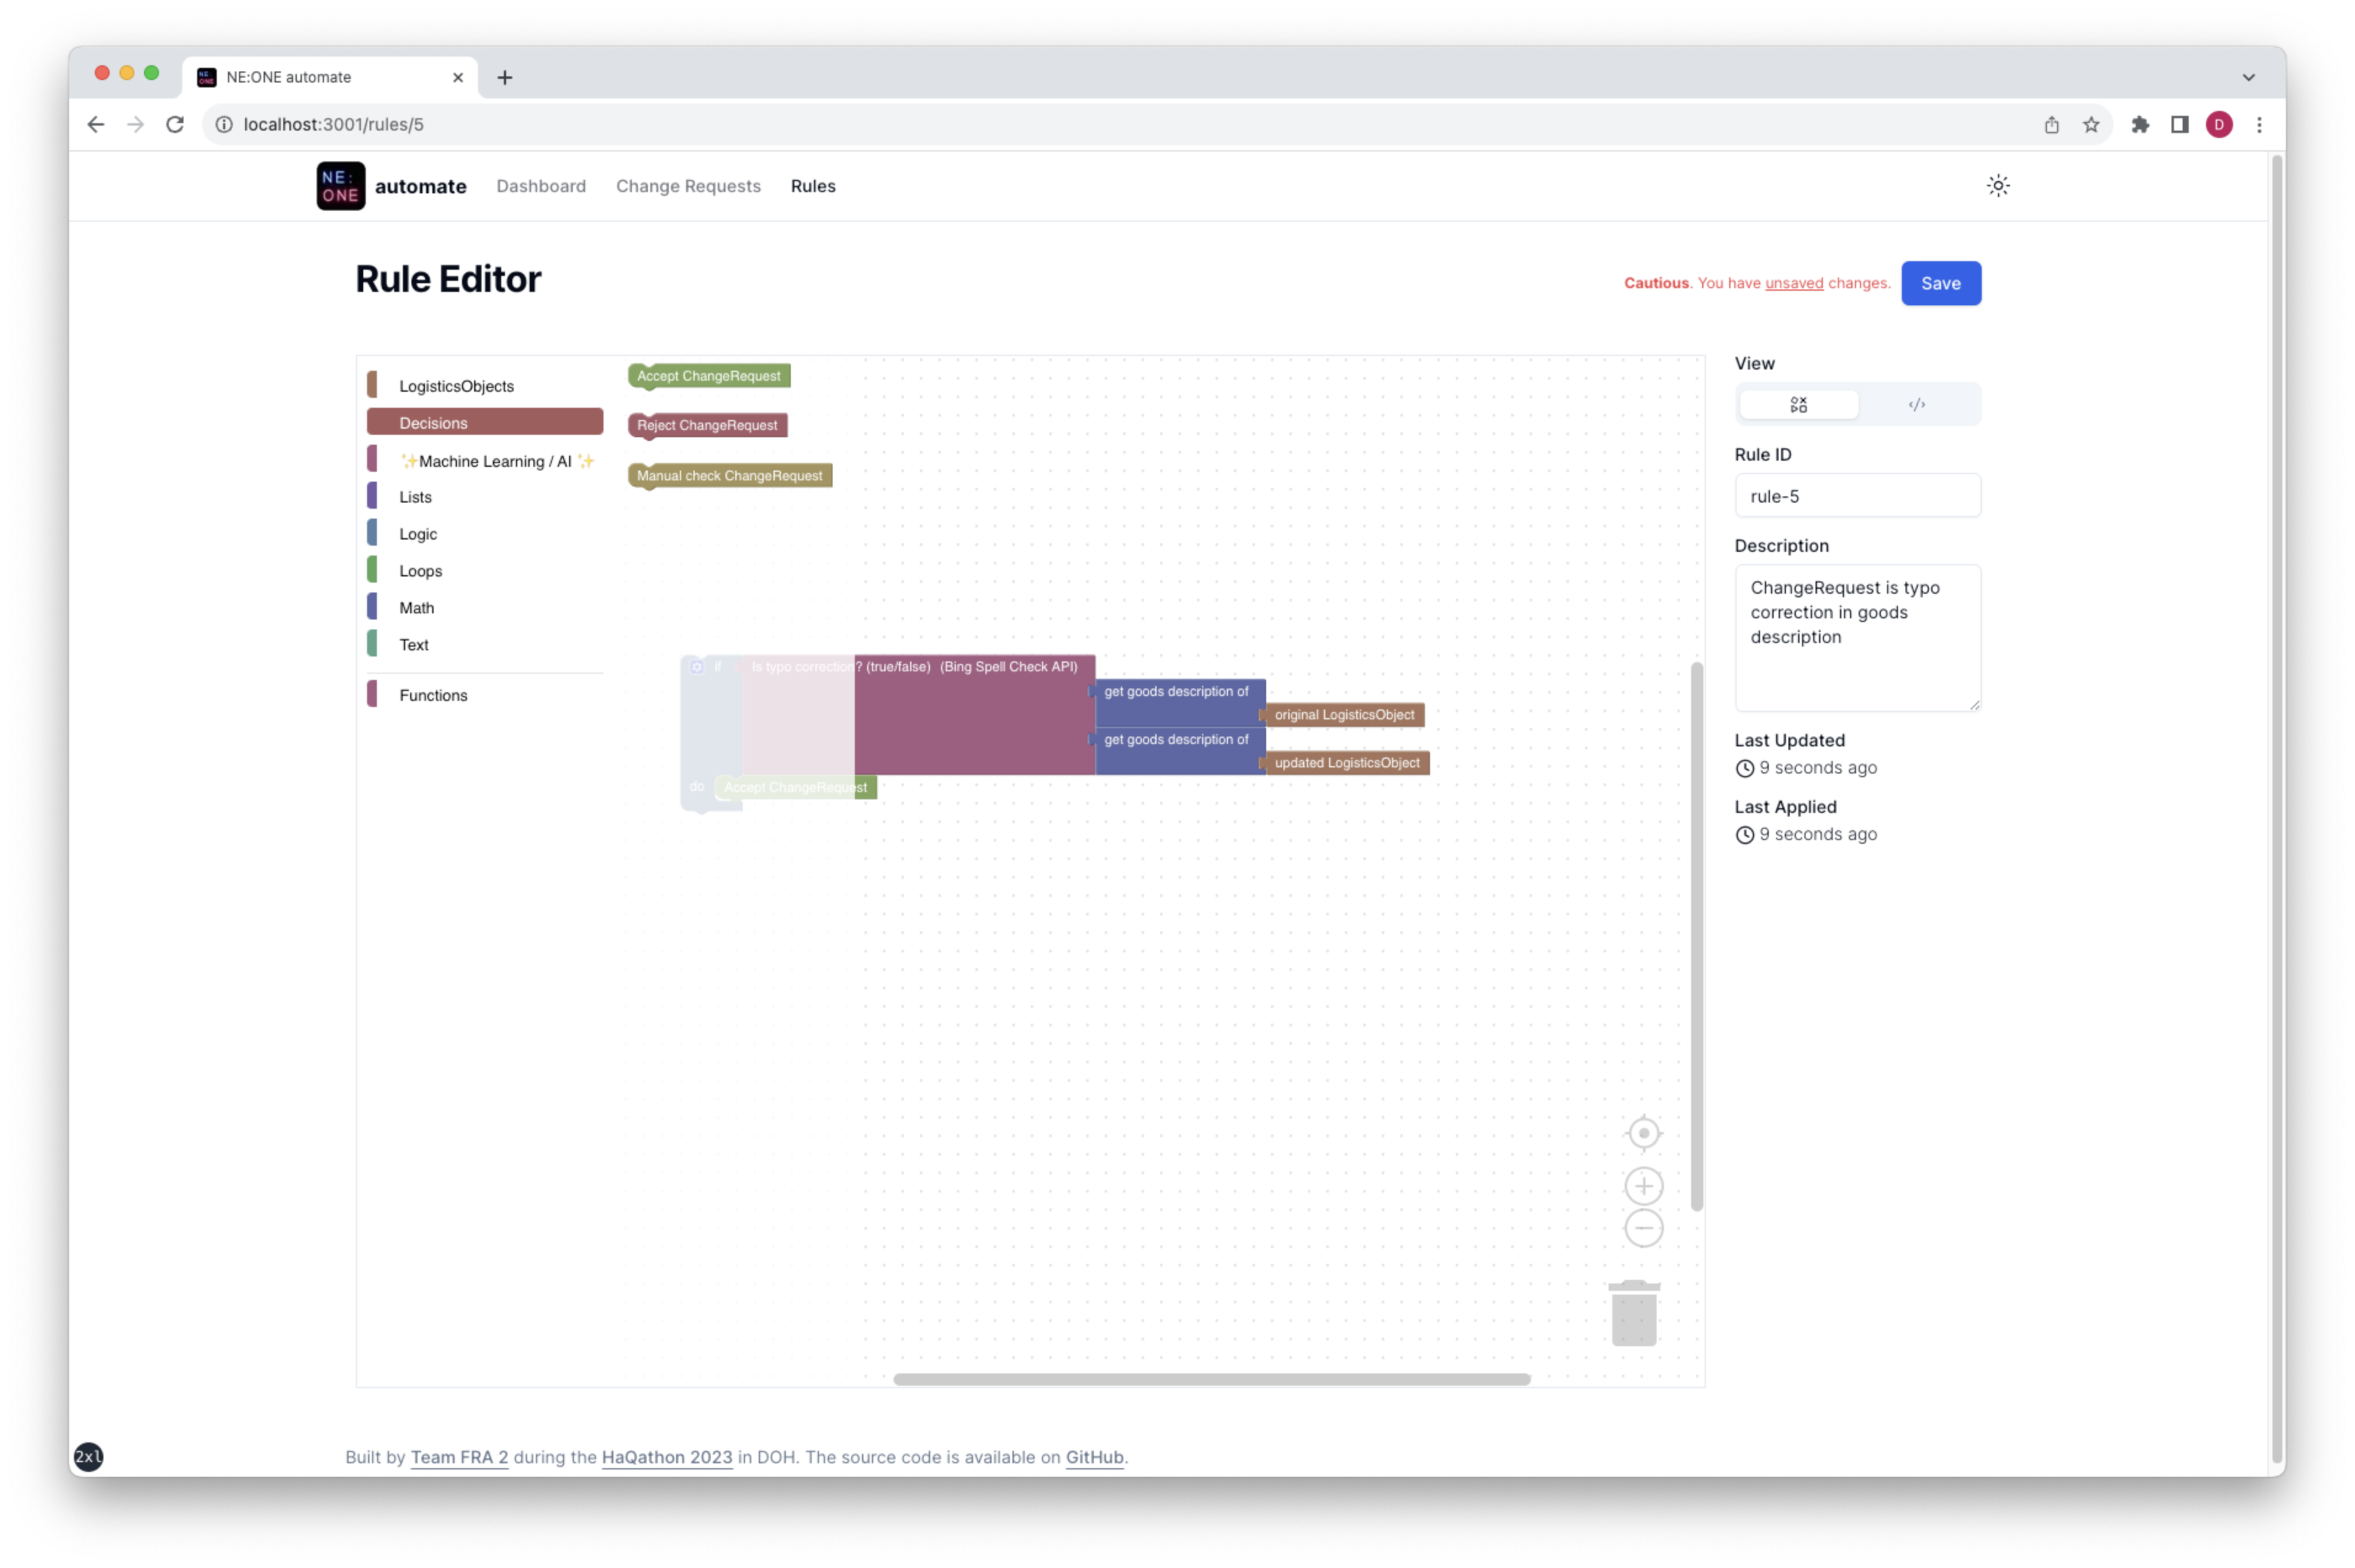Expand the LogisticsObjects block category
Viewport: 2355px width, 1568px height.
(456, 386)
